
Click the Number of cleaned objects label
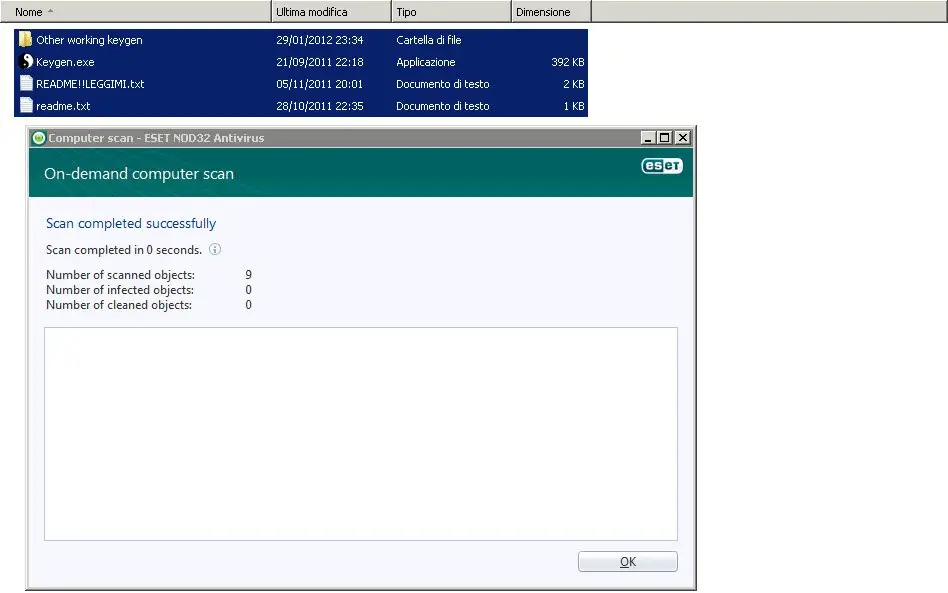point(119,305)
